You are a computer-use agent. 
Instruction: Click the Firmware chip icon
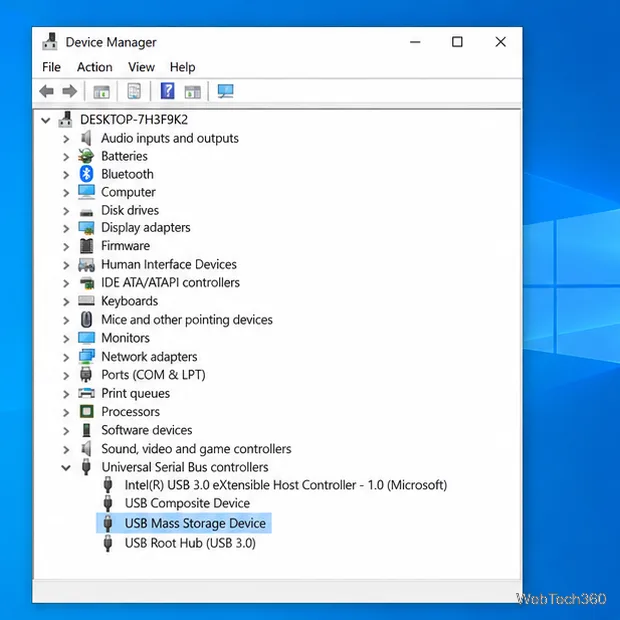[x=86, y=246]
